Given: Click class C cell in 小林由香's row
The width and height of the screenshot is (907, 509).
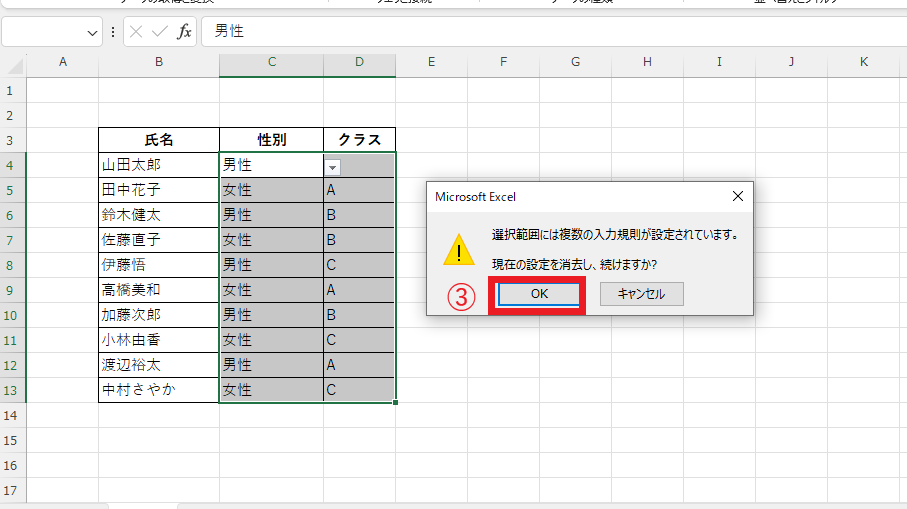Looking at the screenshot, I should tap(360, 340).
